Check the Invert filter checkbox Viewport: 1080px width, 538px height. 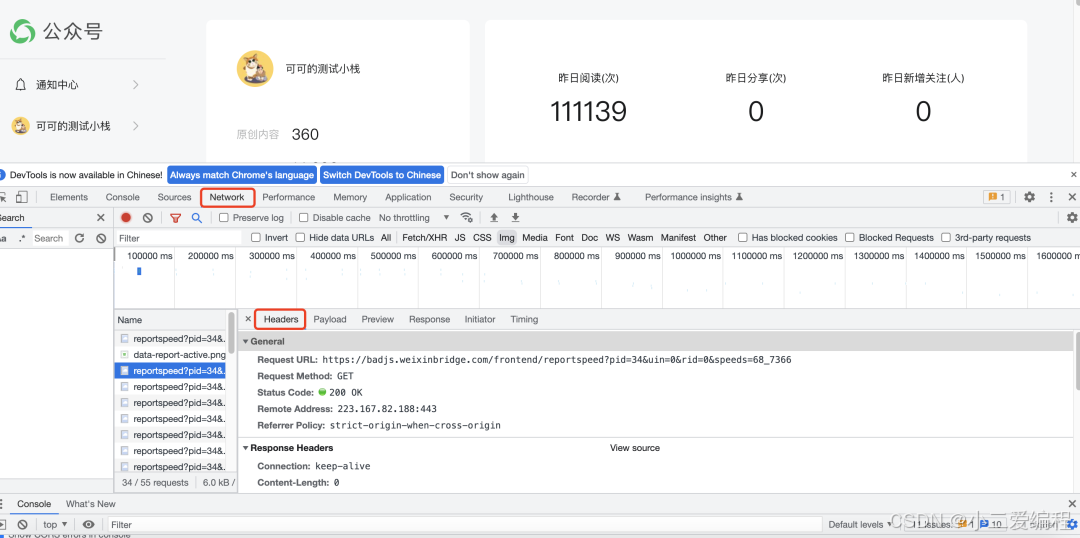[x=256, y=238]
